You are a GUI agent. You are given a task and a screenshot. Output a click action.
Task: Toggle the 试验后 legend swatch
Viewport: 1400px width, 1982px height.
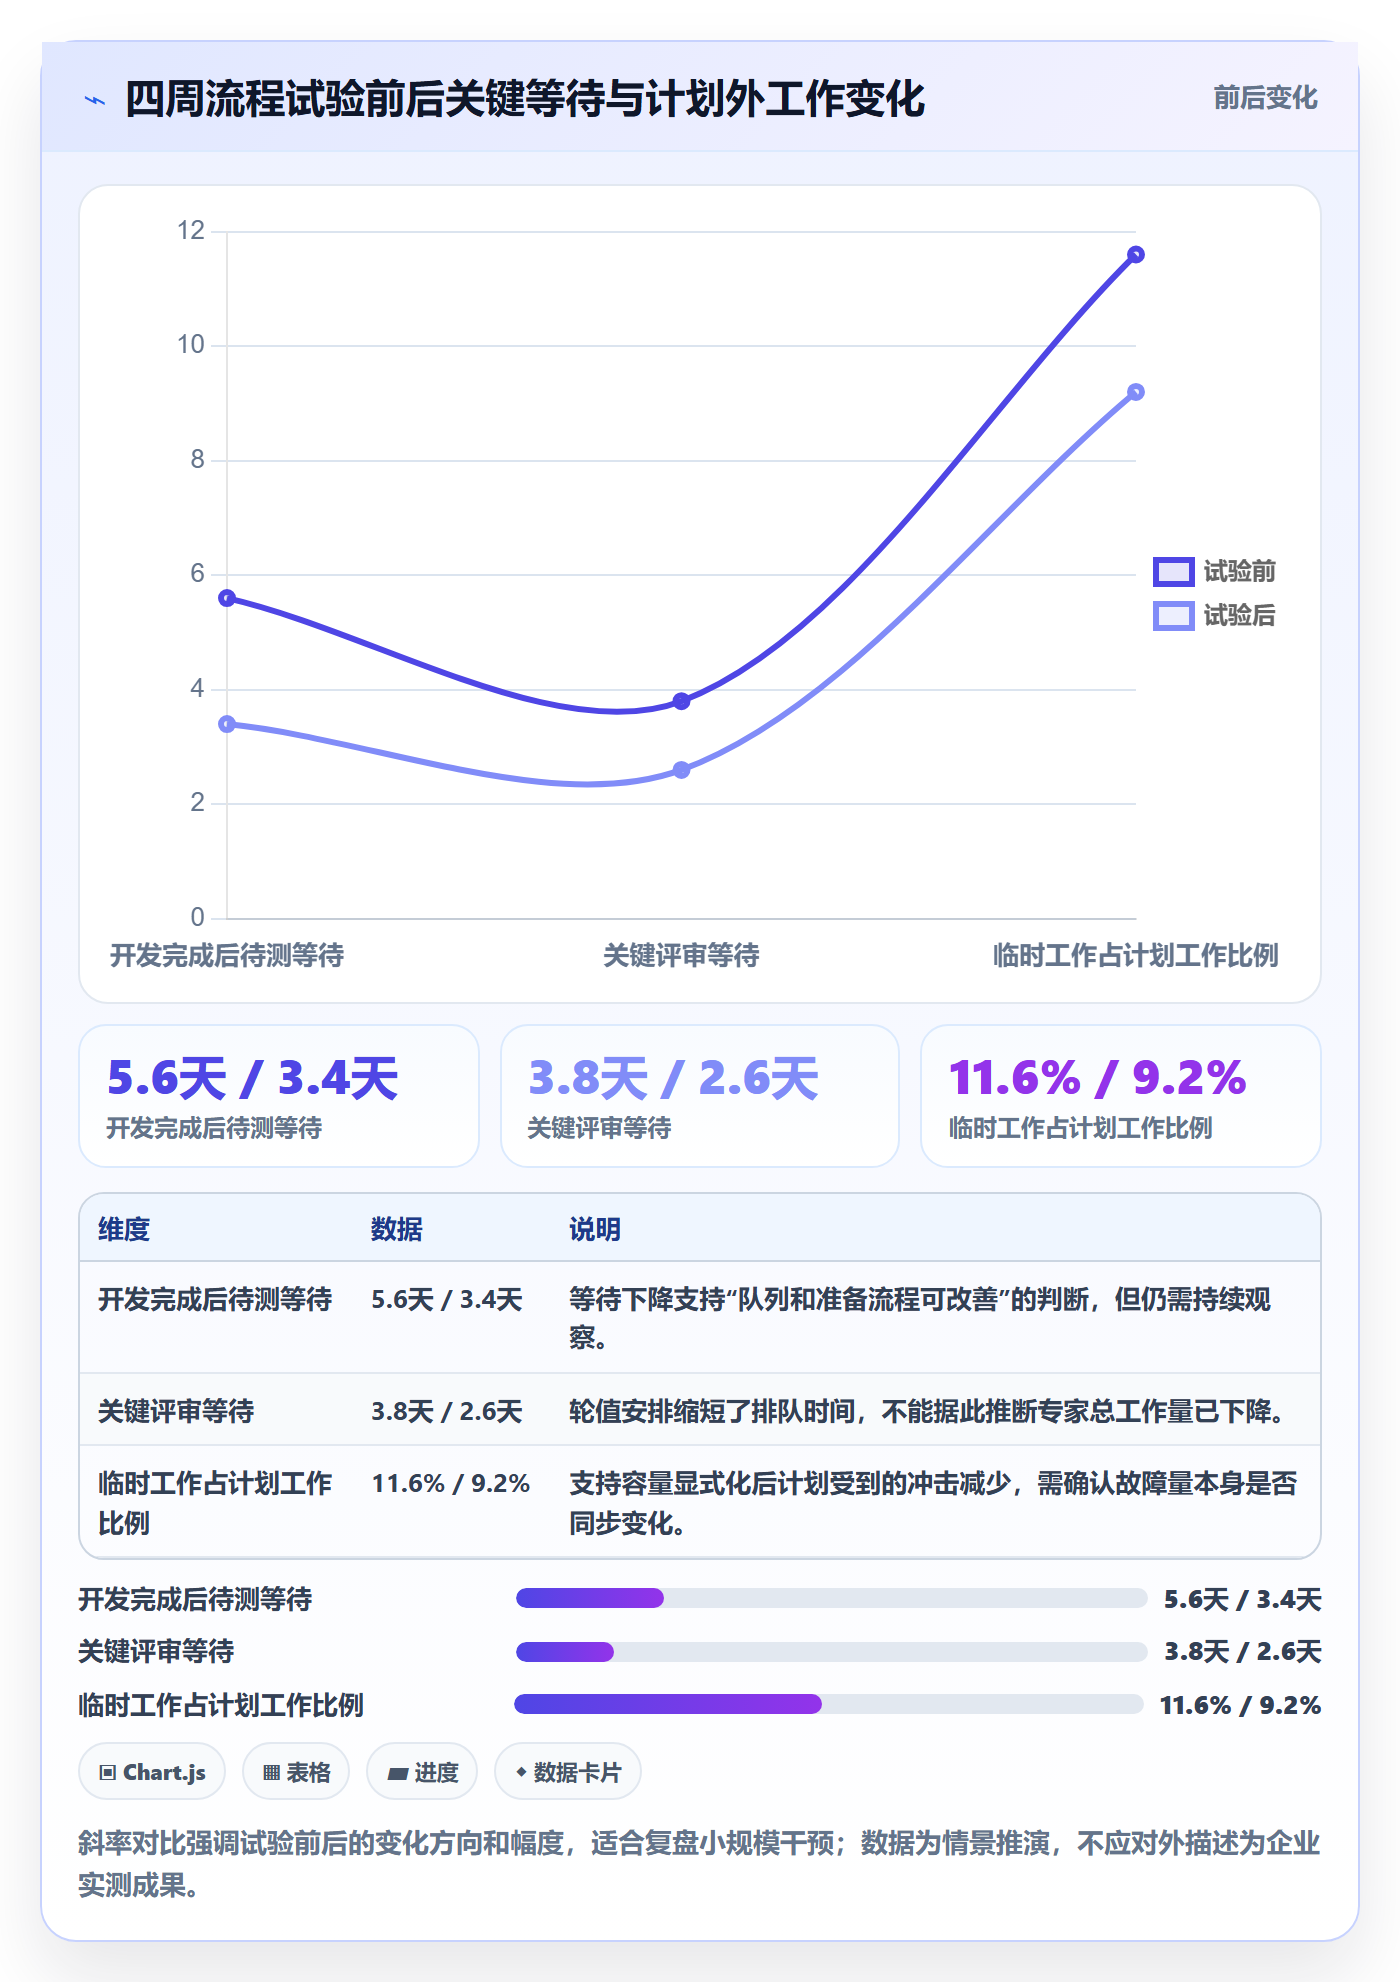(1173, 616)
